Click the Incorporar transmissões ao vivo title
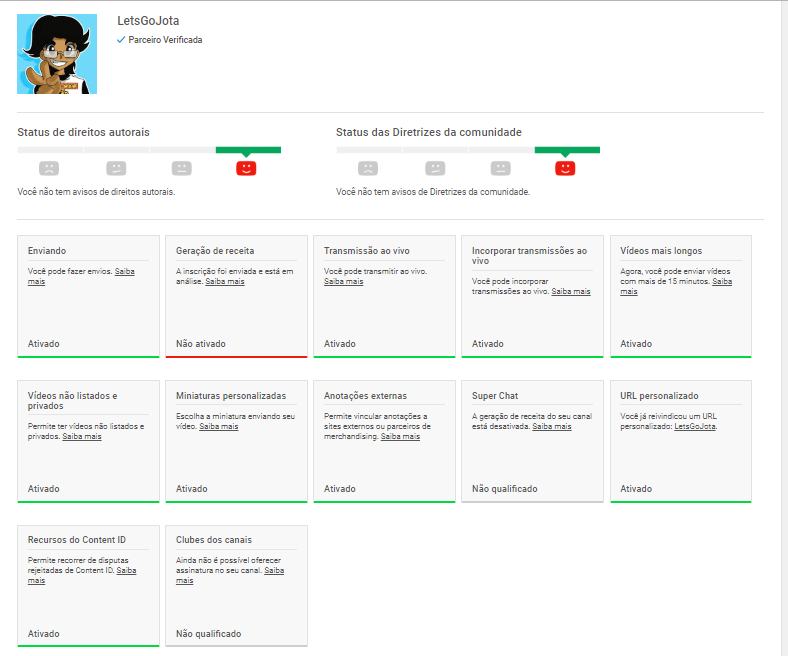Viewport: 788px width, 656px height. tap(529, 256)
